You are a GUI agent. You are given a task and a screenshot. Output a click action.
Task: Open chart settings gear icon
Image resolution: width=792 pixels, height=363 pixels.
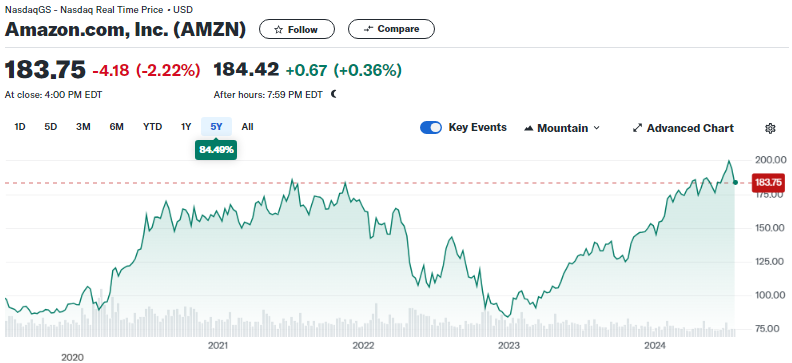tap(770, 128)
